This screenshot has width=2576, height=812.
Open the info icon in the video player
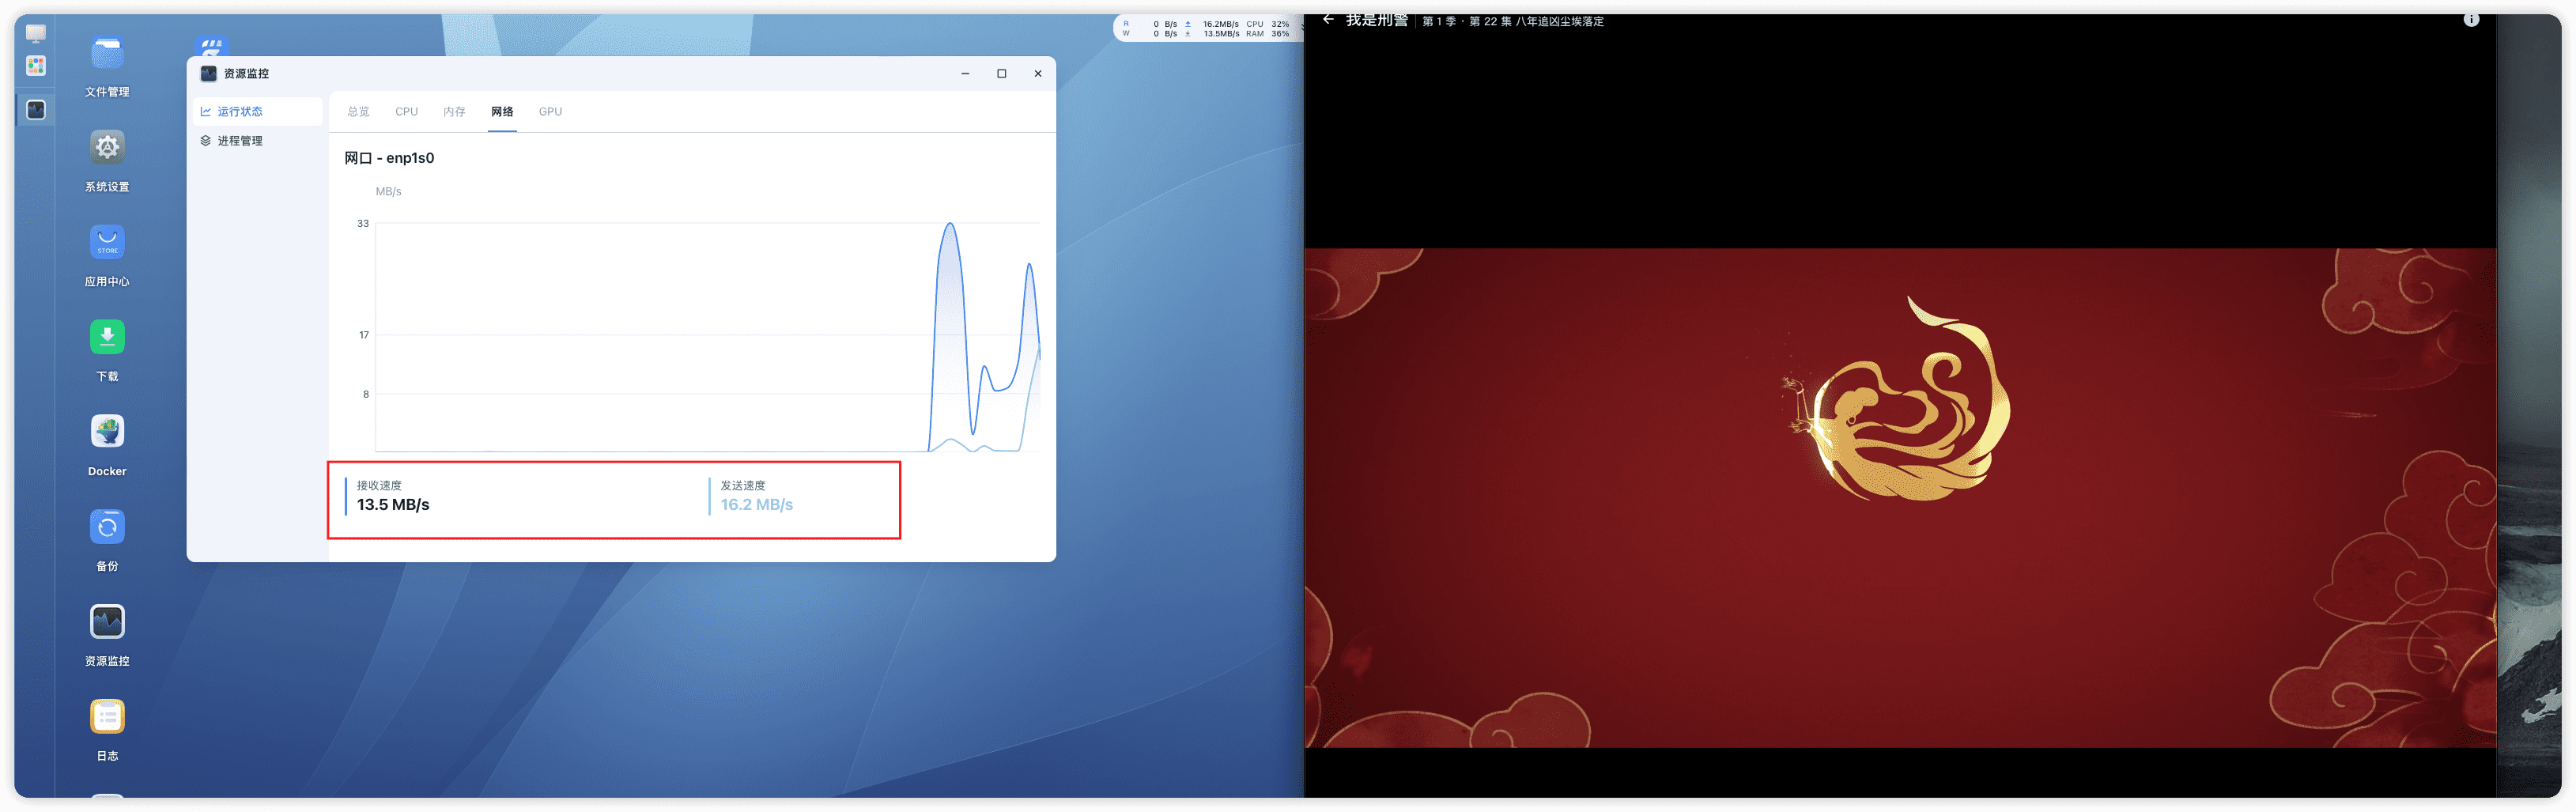tap(2471, 20)
